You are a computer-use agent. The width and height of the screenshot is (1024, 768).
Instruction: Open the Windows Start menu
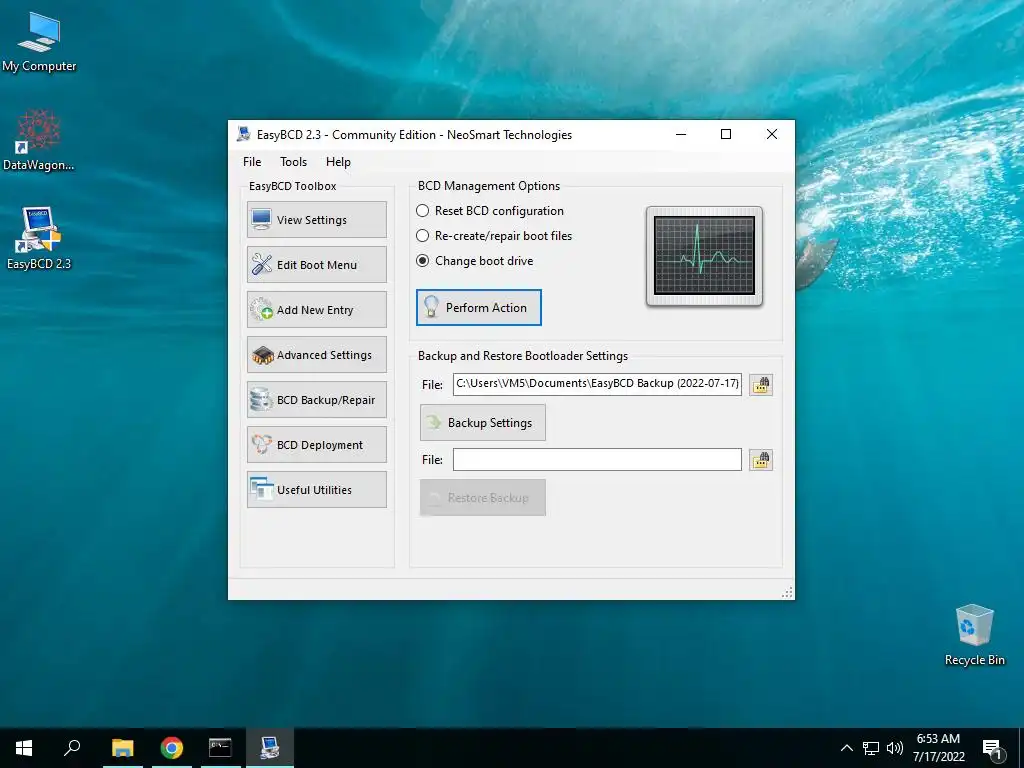point(24,748)
